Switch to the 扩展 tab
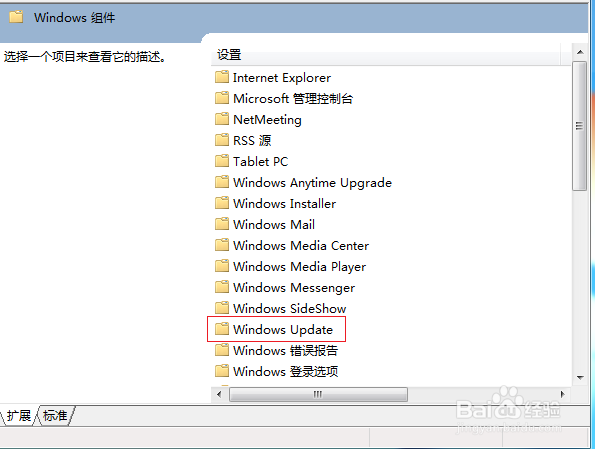Image resolution: width=595 pixels, height=449 pixels. pyautogui.click(x=19, y=416)
